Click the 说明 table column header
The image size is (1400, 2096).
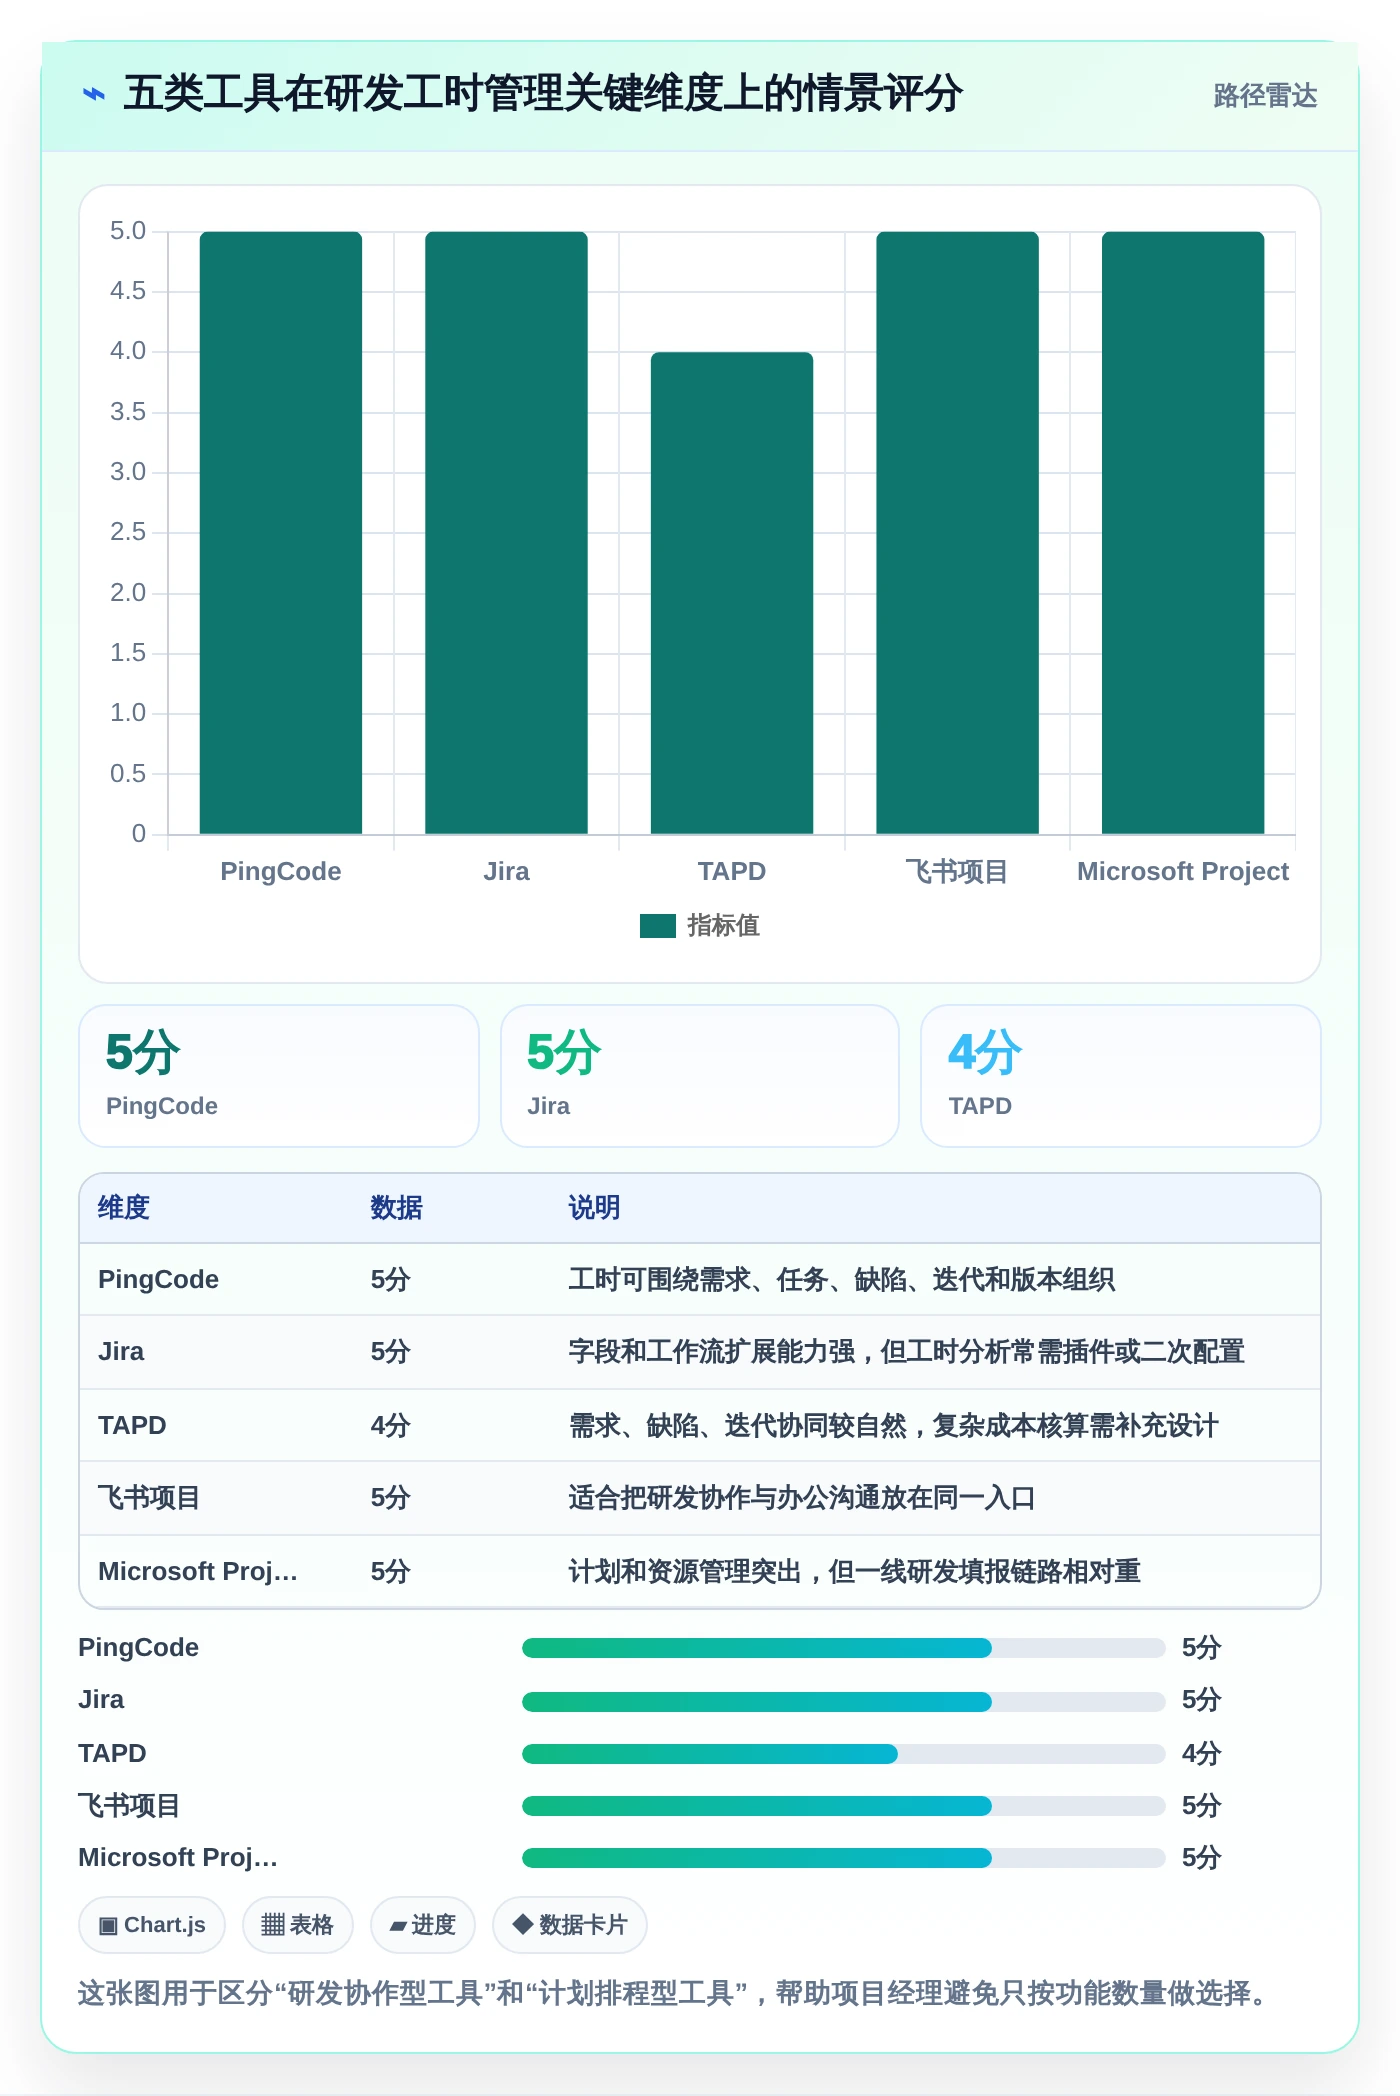point(595,1208)
